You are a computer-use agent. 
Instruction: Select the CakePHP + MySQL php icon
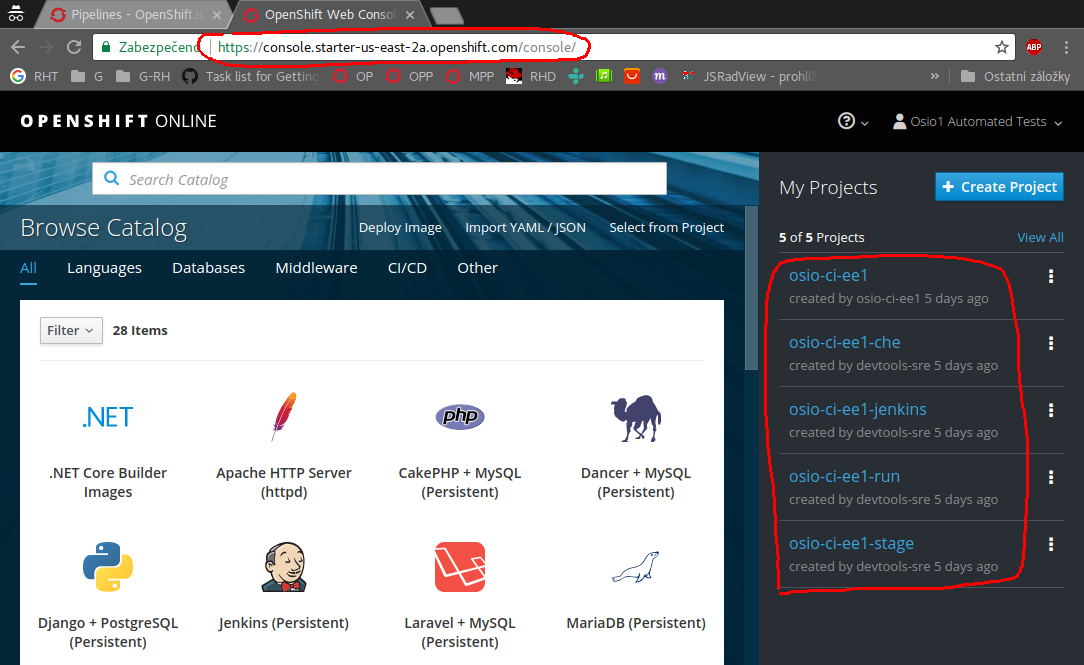(460, 417)
